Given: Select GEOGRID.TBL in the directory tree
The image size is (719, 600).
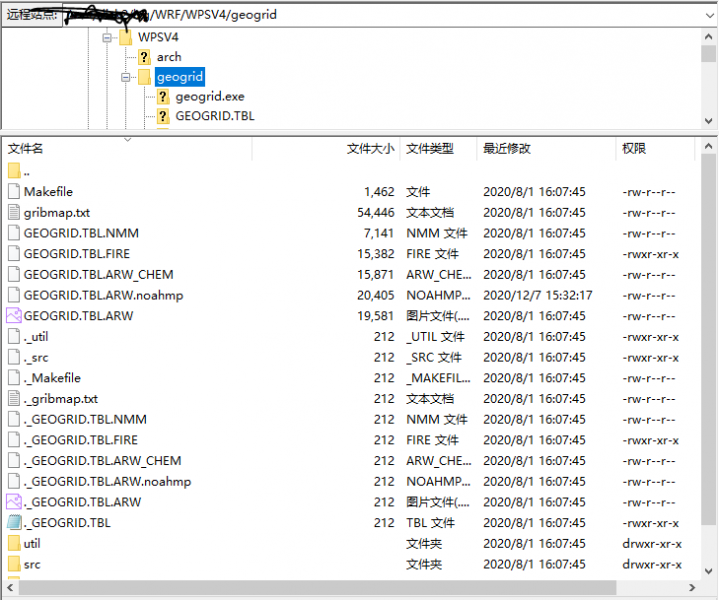Looking at the screenshot, I should [214, 116].
